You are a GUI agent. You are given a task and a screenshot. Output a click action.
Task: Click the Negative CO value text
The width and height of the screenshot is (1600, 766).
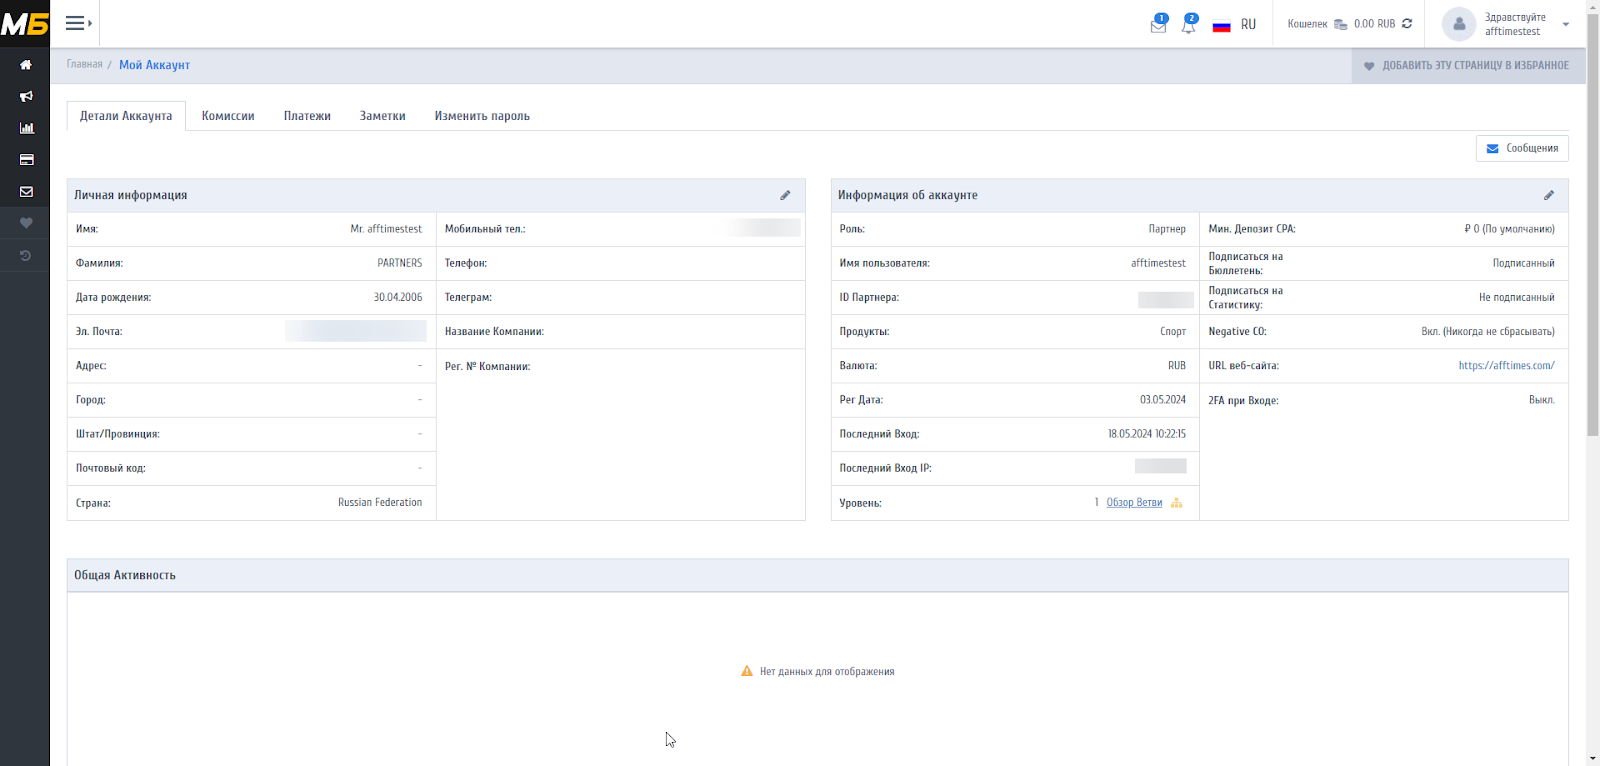[1488, 332]
